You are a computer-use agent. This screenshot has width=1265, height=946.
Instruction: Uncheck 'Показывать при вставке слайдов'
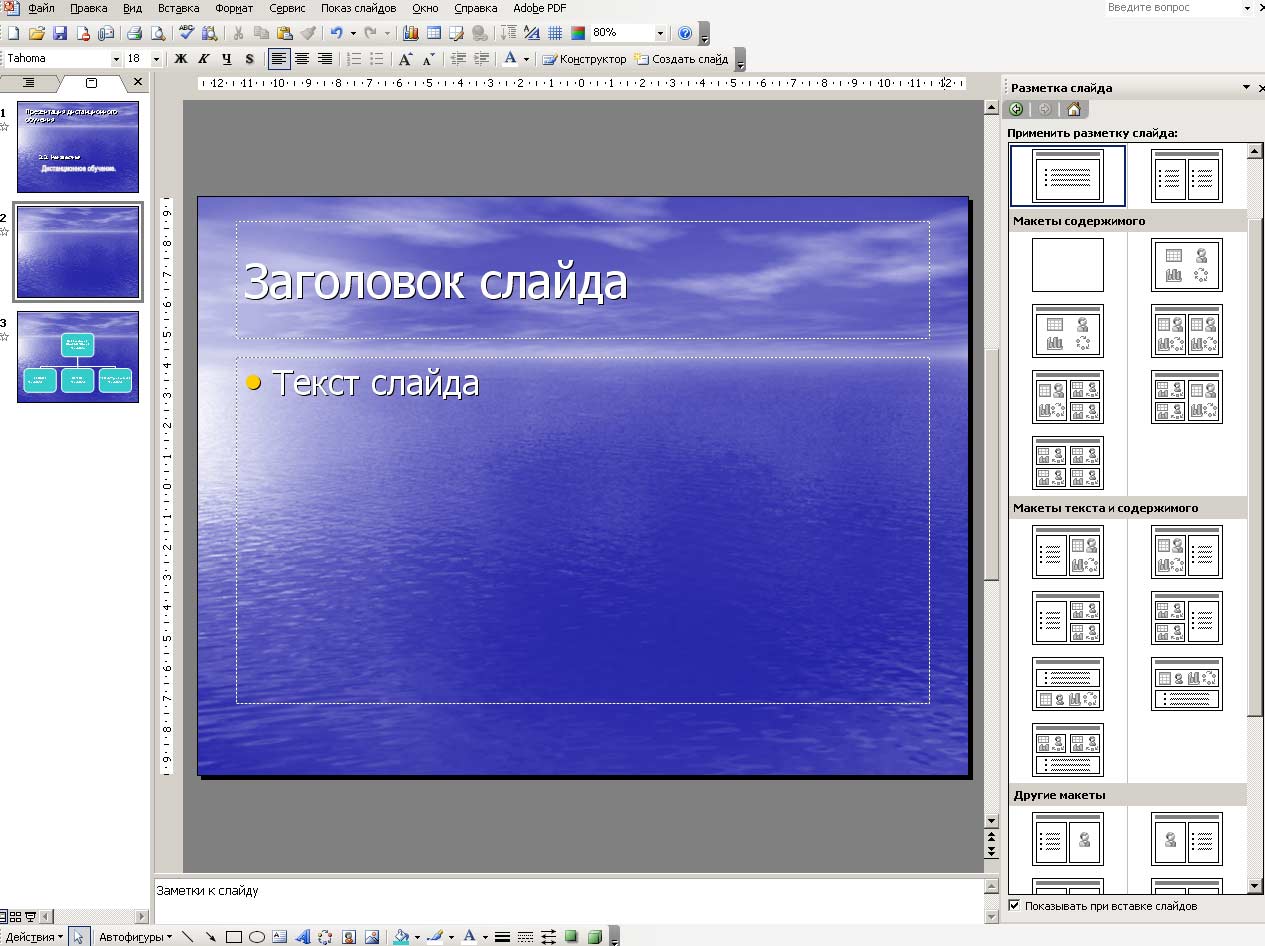[x=1015, y=906]
